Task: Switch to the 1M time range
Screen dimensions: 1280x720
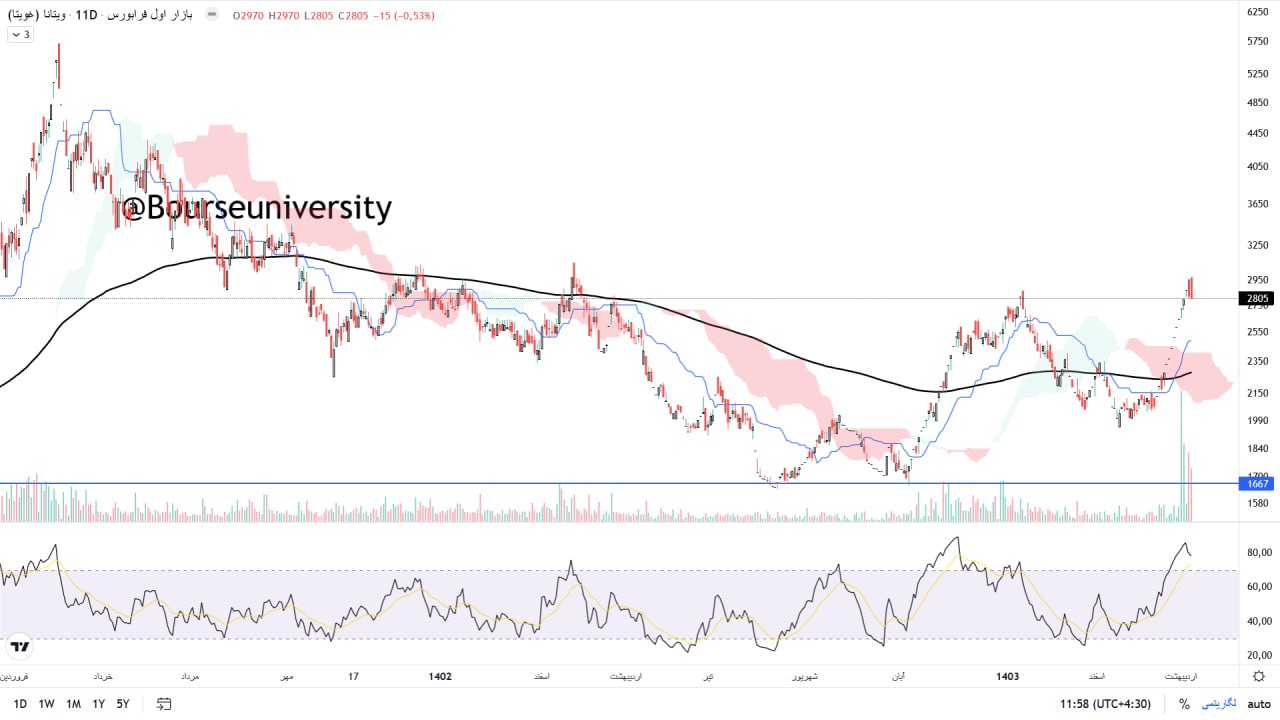Action: (x=73, y=704)
